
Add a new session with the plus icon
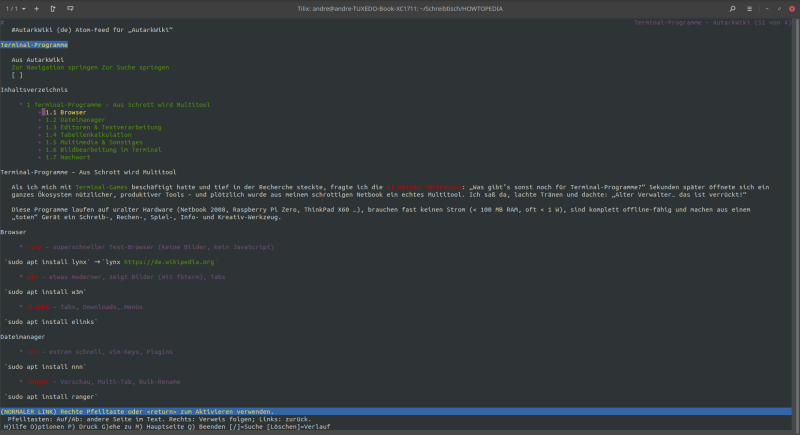(36, 9)
